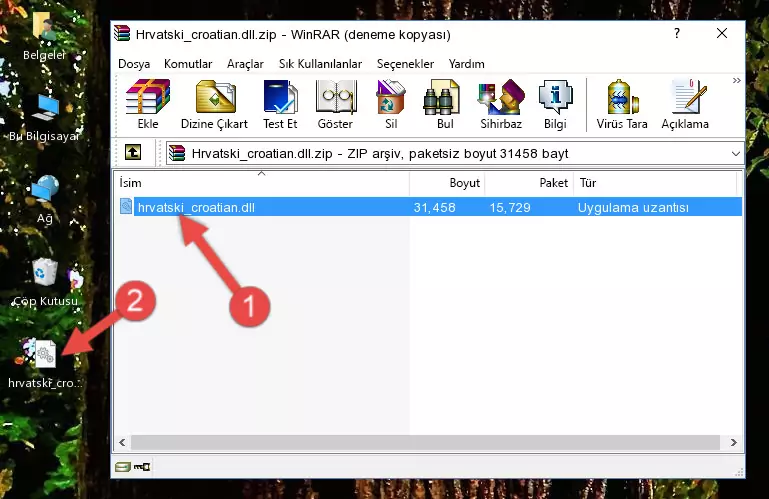
Task: Open the Komutlar menu
Action: [188, 64]
